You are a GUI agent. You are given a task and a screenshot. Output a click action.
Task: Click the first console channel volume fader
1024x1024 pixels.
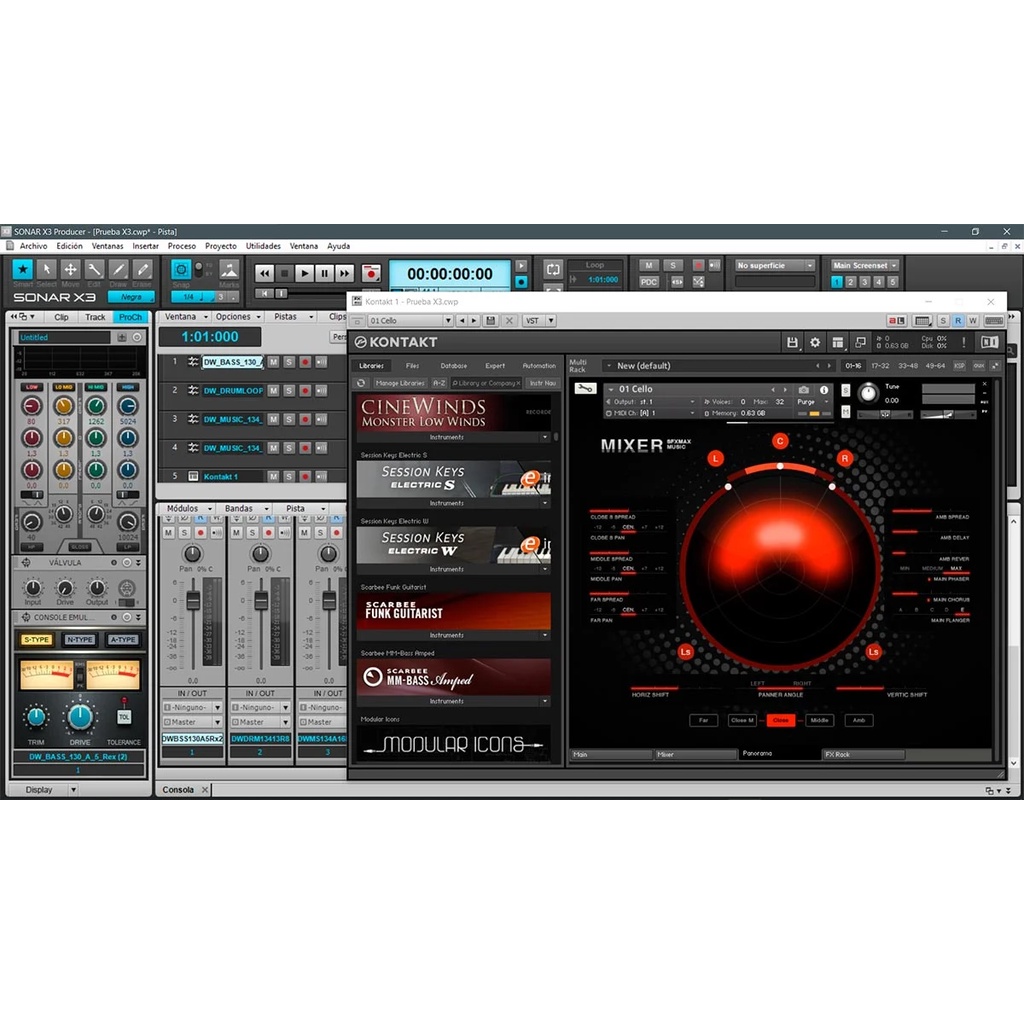point(193,600)
